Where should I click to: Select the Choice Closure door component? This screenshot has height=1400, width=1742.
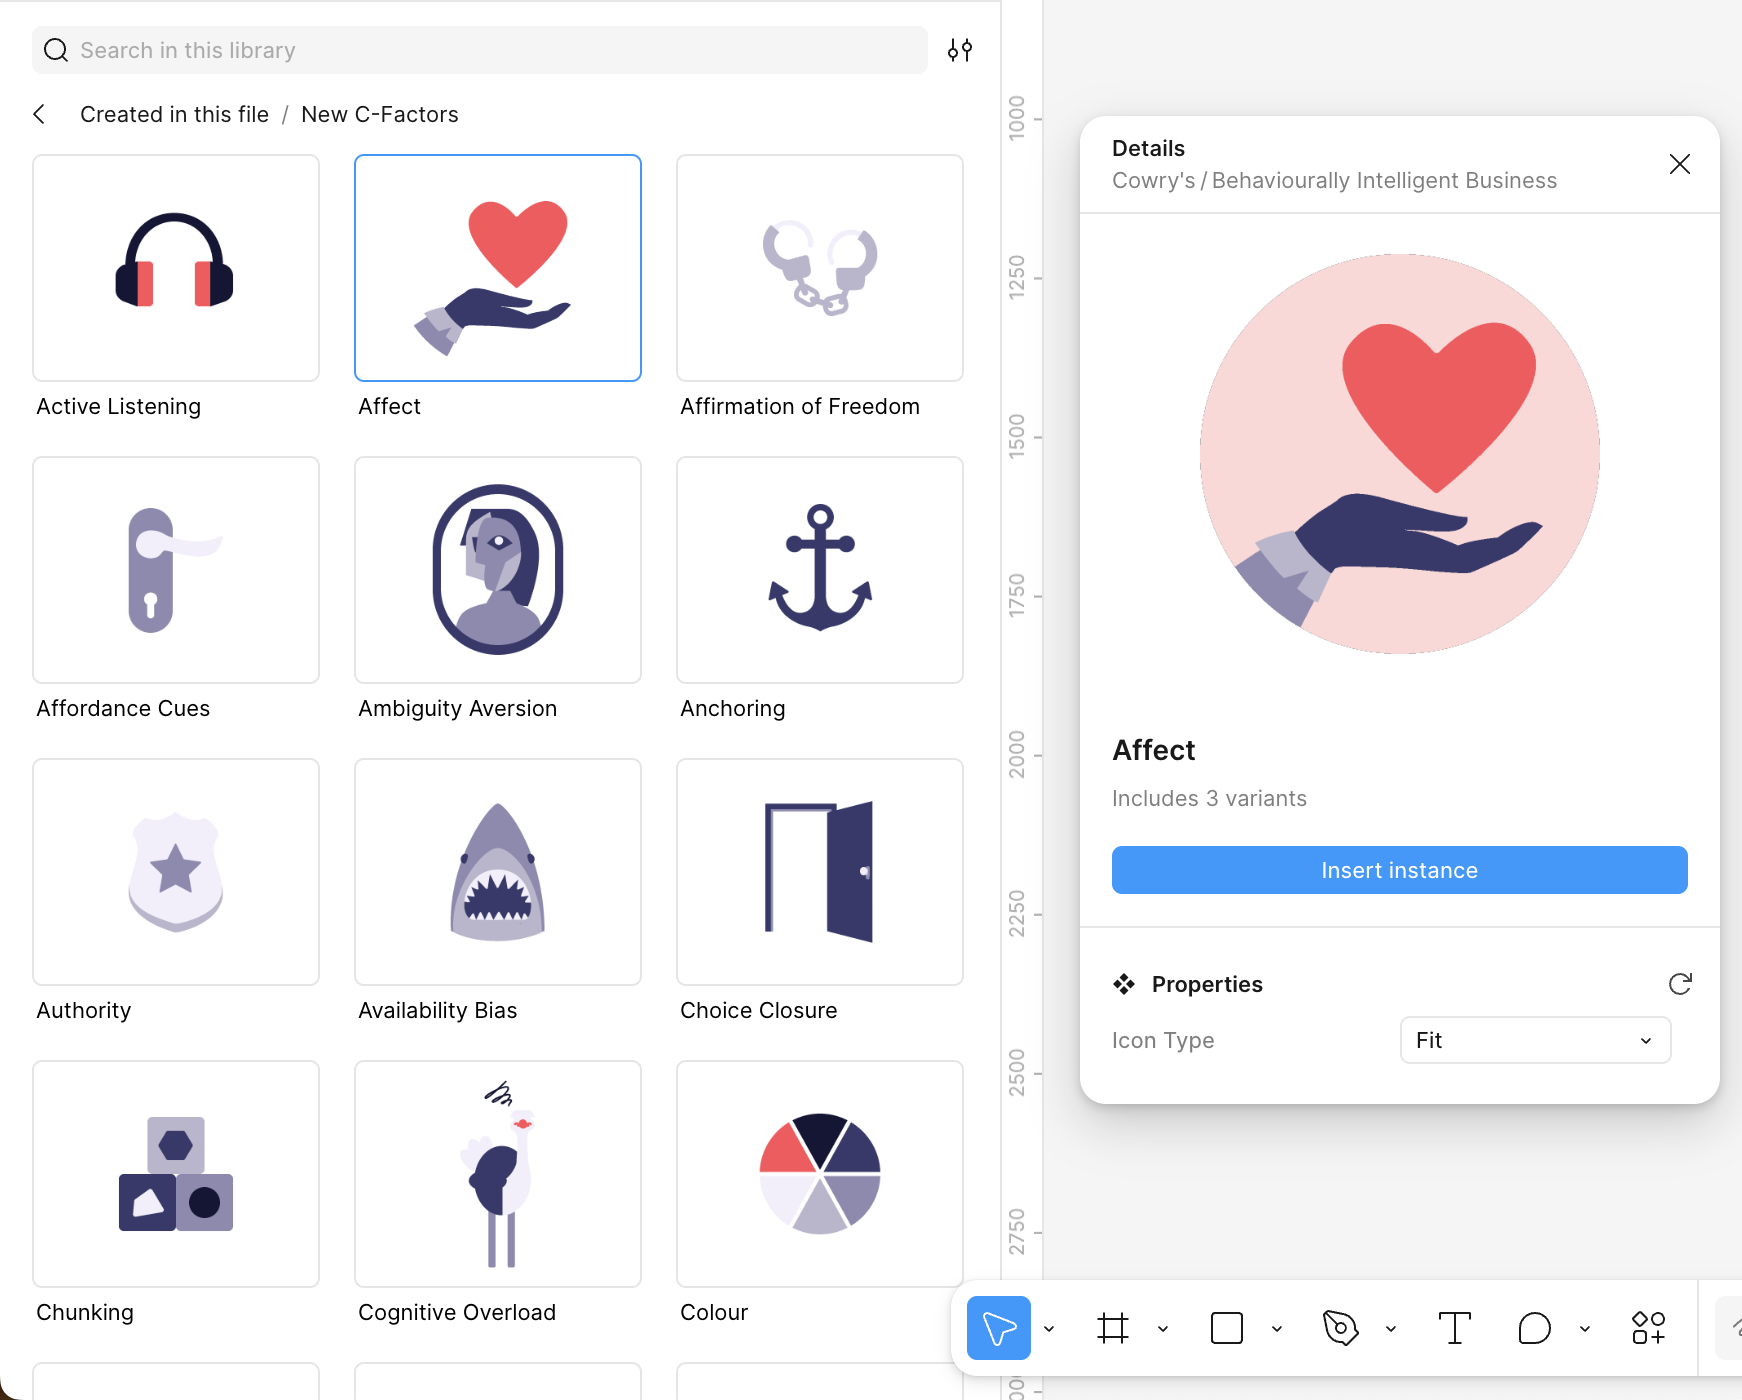pyautogui.click(x=820, y=872)
